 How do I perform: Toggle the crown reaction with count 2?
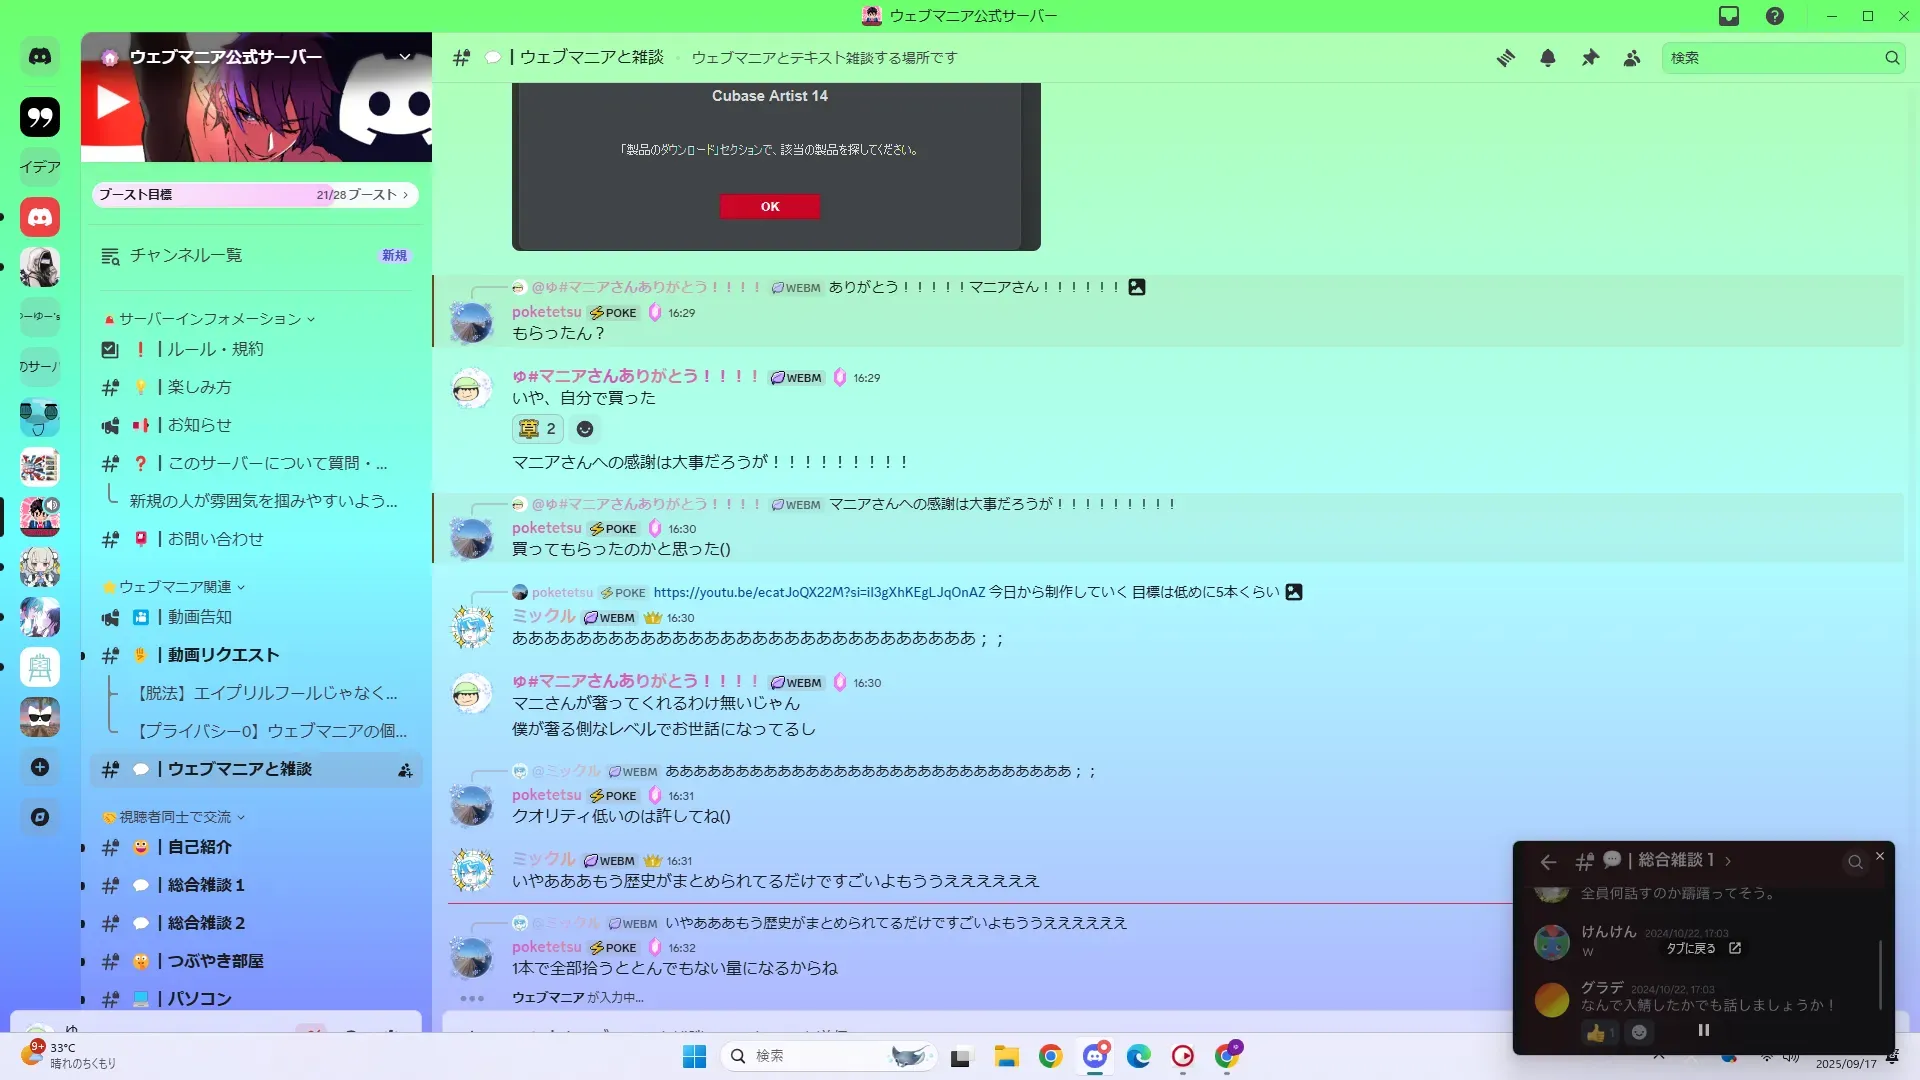[538, 429]
